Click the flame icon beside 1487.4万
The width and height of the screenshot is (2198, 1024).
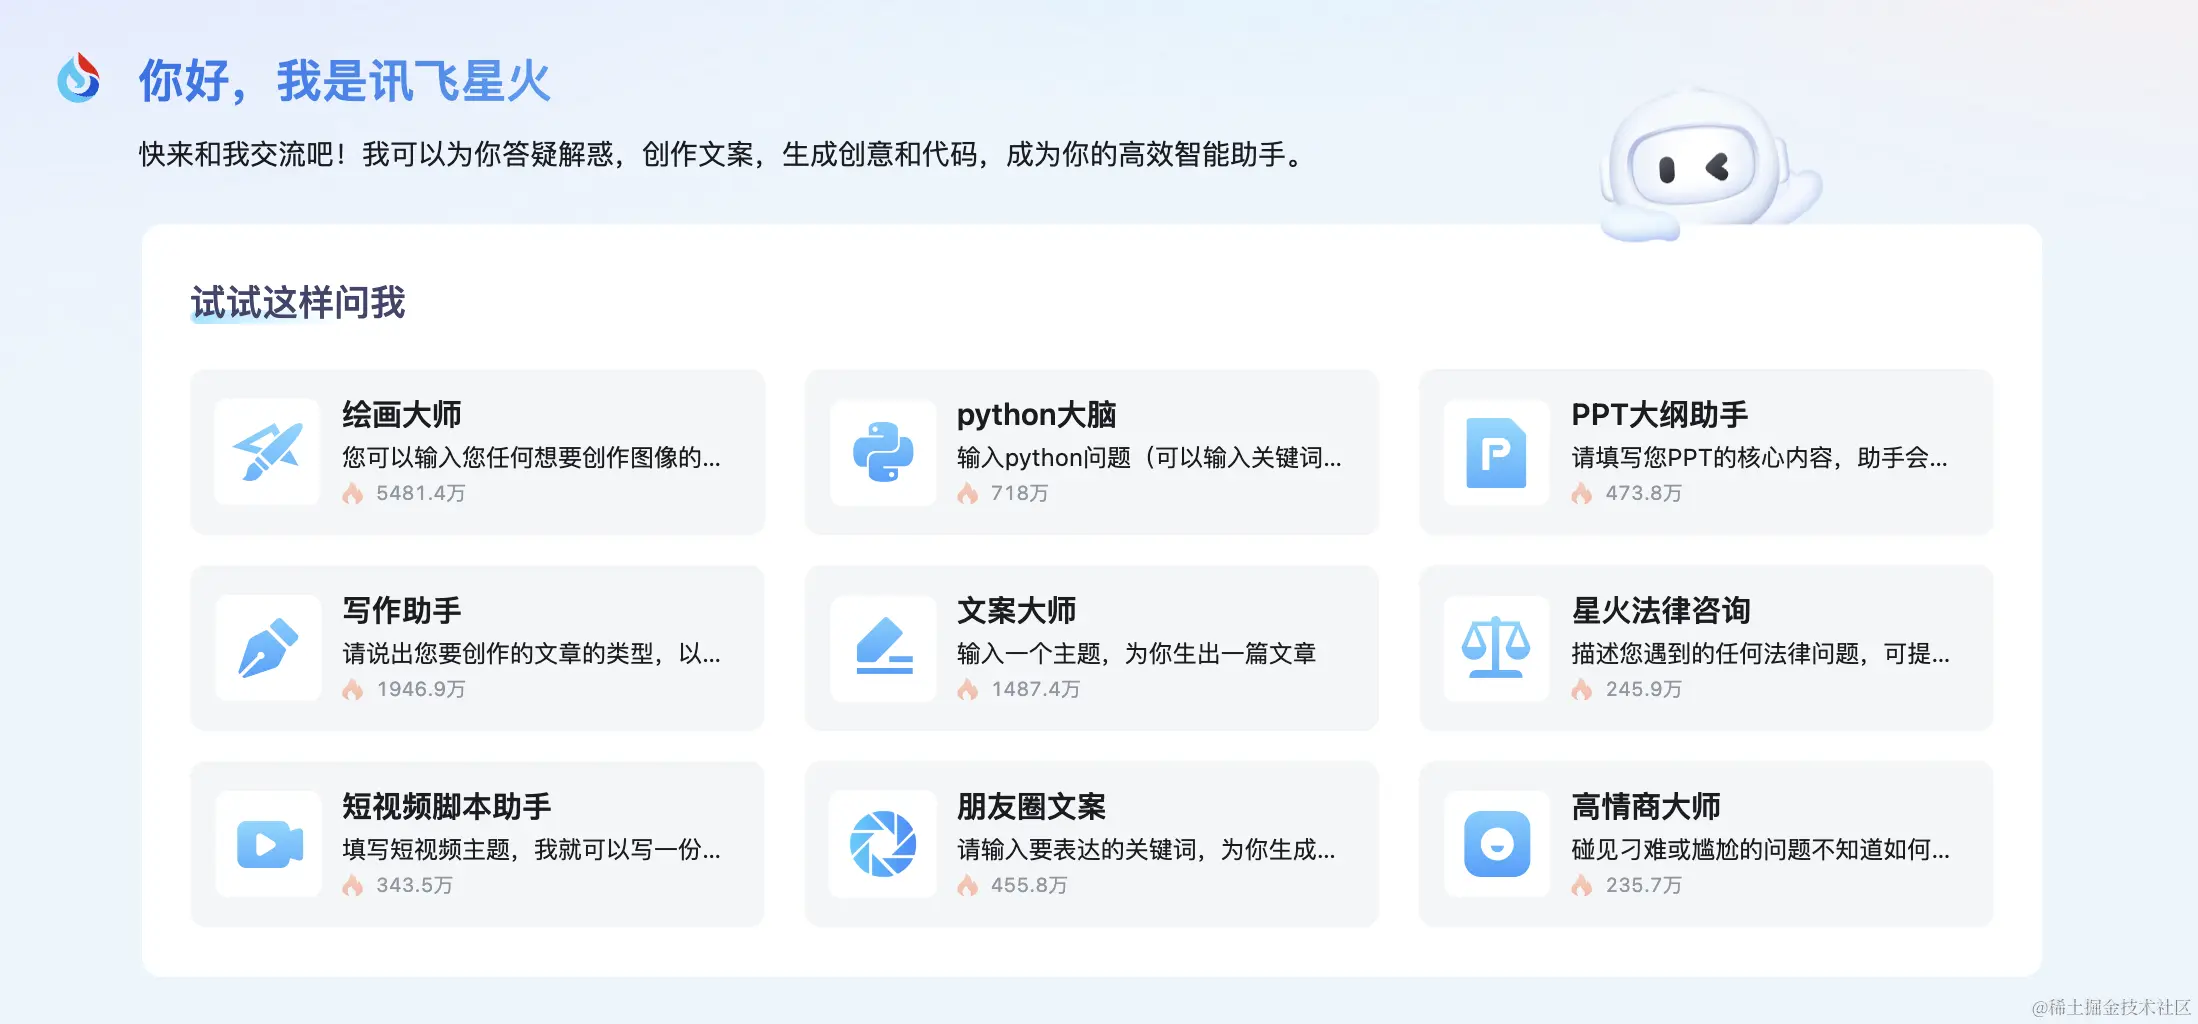(x=967, y=689)
